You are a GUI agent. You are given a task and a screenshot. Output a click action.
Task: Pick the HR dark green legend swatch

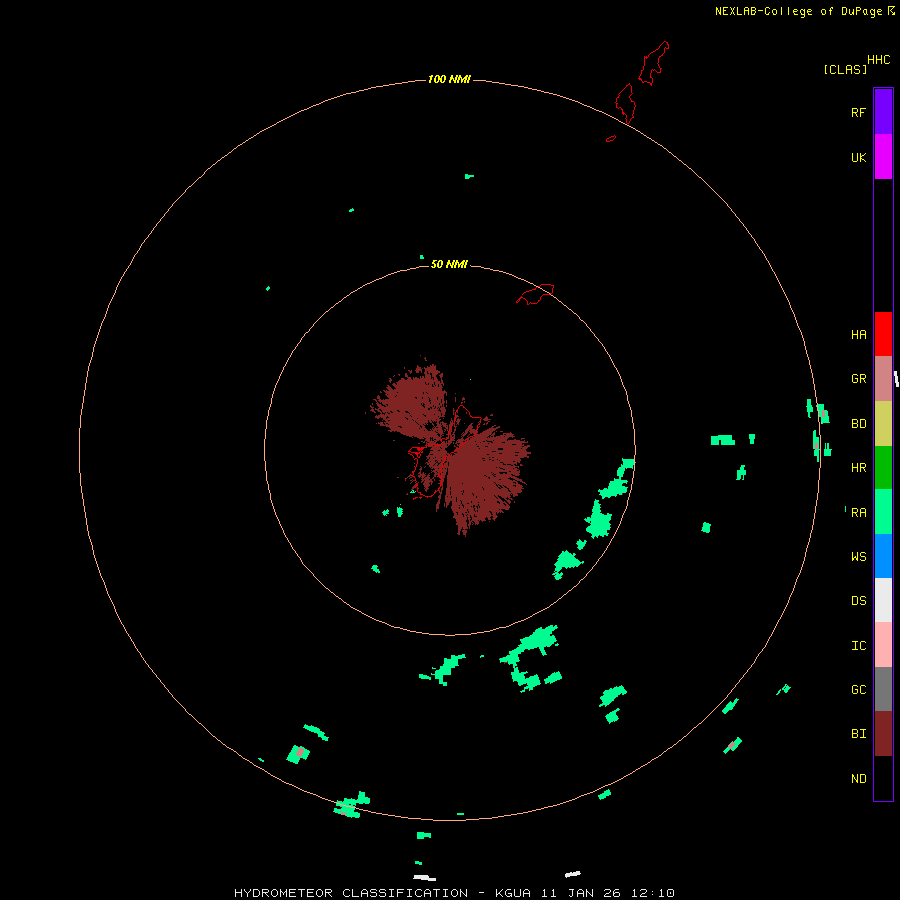coord(883,468)
